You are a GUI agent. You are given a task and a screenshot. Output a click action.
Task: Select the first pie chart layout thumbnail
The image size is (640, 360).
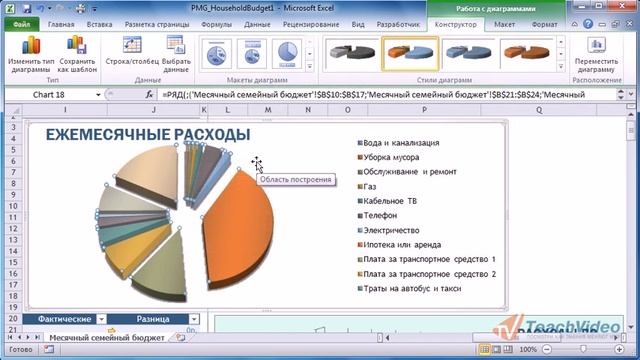216,53
